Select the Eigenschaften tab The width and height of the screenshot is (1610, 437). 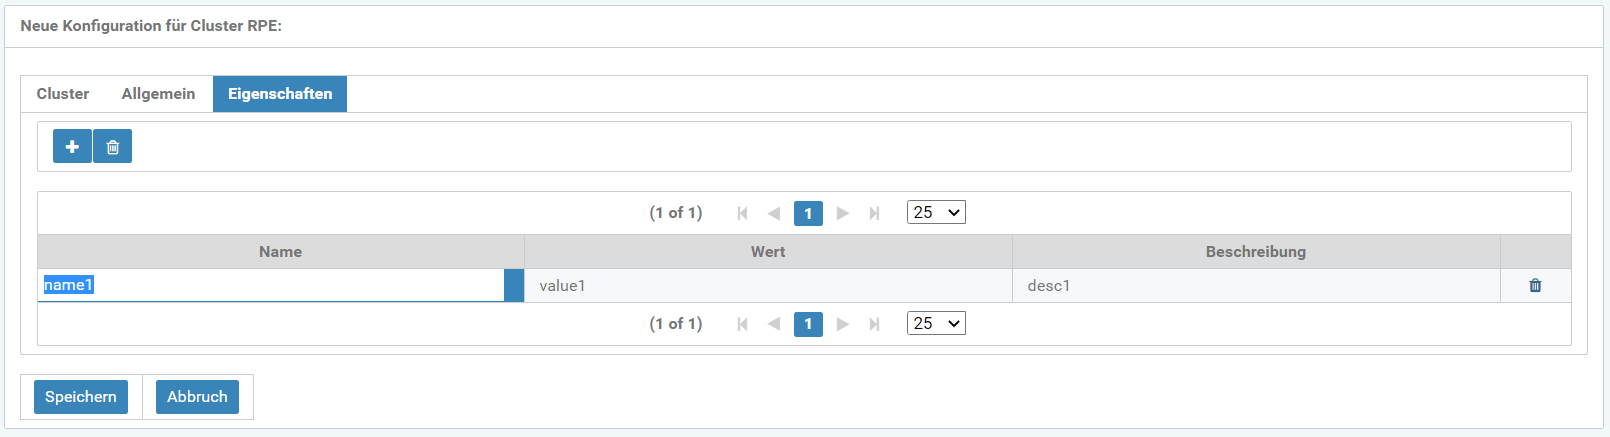pos(280,94)
